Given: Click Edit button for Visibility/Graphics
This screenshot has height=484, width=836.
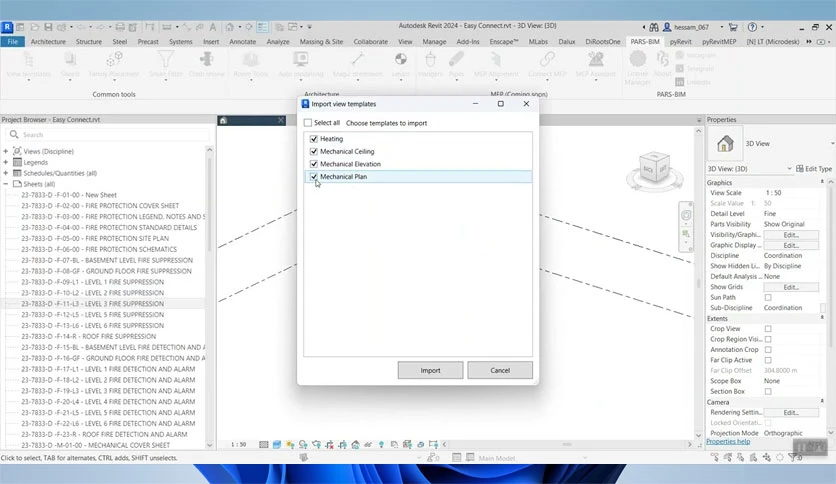Looking at the screenshot, I should (x=791, y=235).
